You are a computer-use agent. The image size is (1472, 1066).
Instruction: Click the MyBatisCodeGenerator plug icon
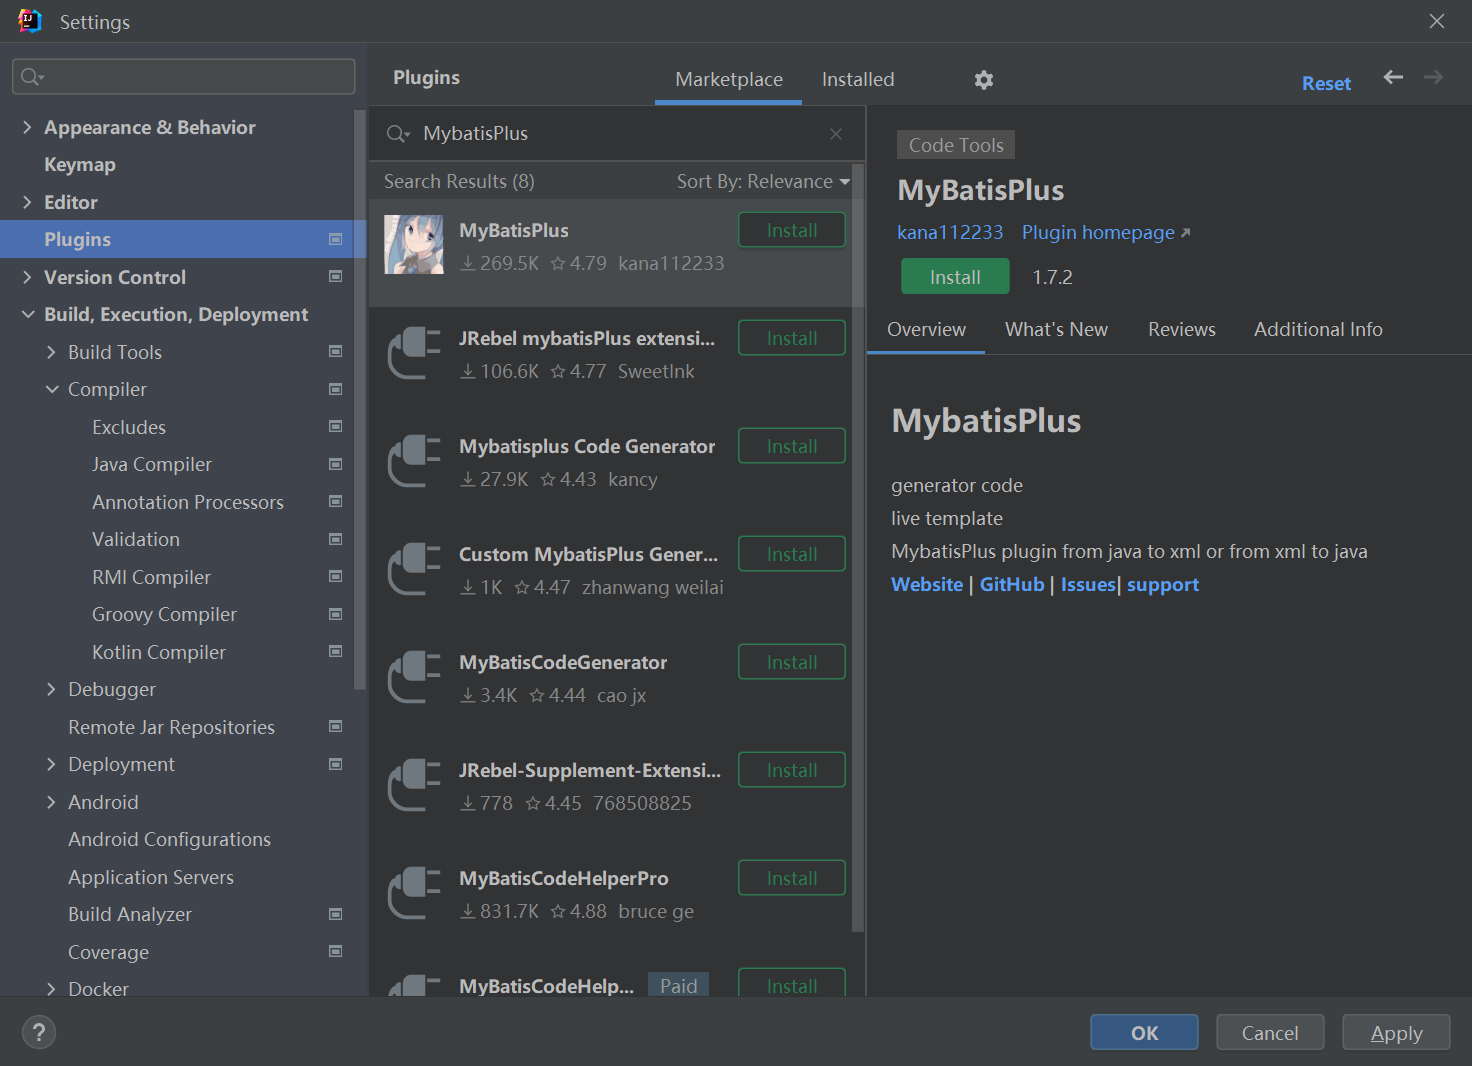click(414, 676)
